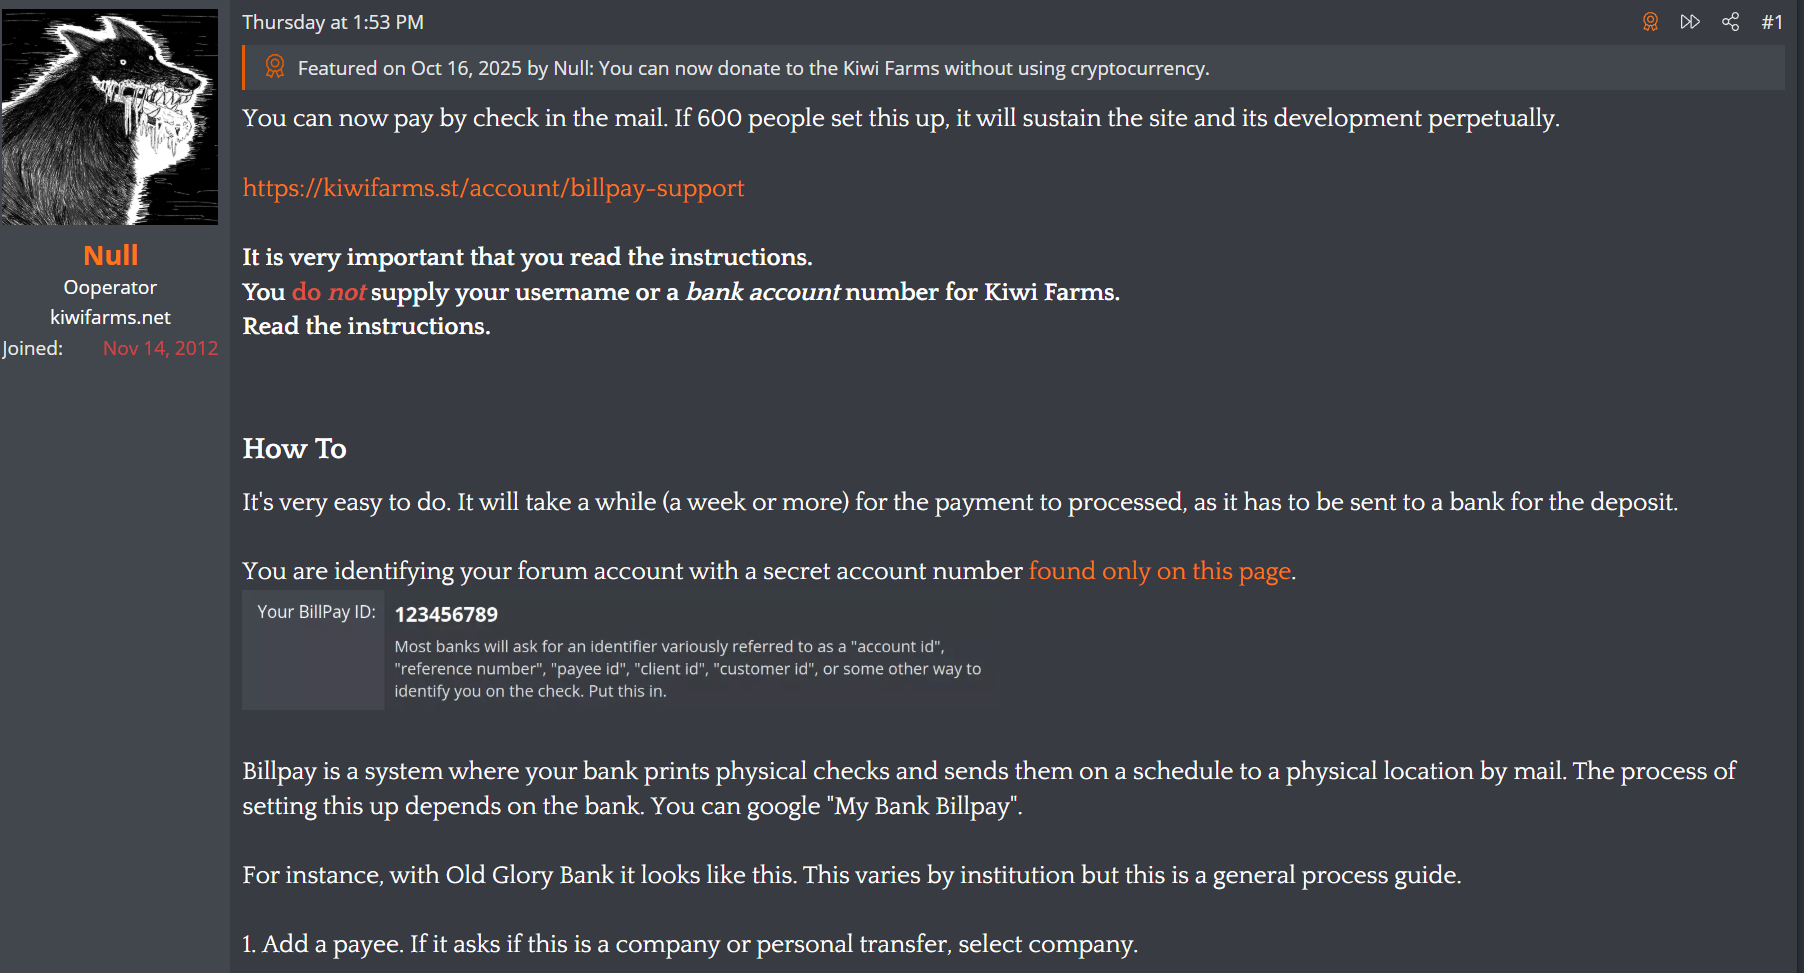
Task: Click the 'Ooperator' user title
Action: (110, 287)
